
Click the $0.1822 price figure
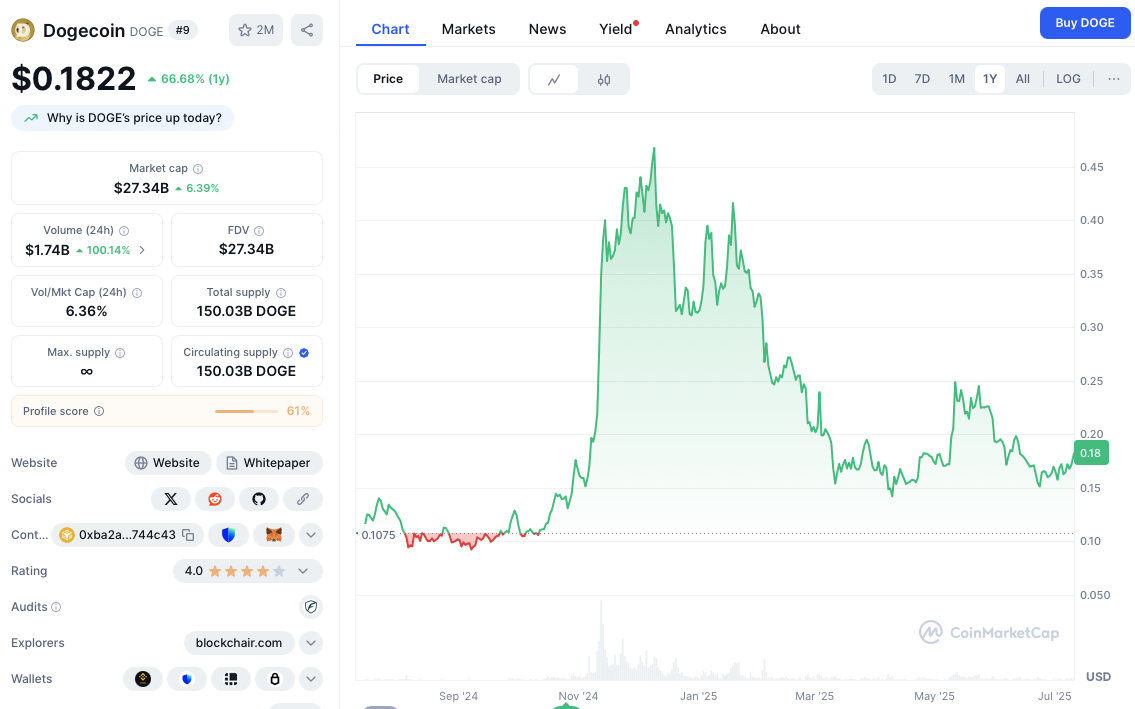point(74,79)
